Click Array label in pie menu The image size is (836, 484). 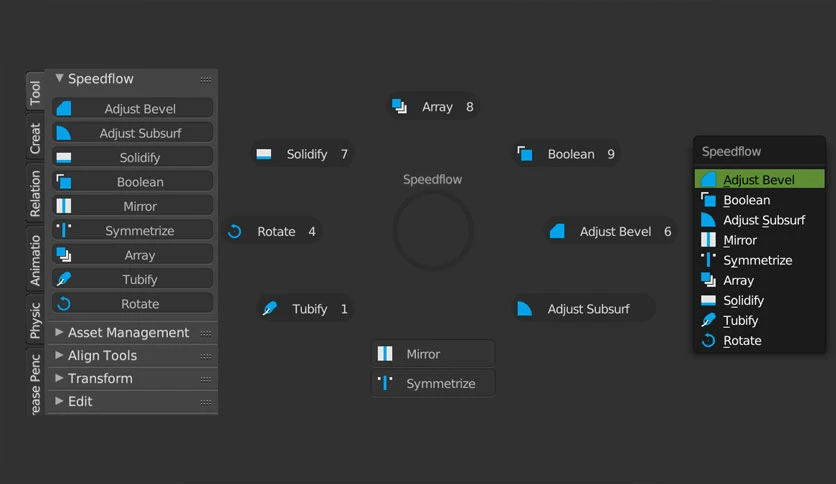coord(437,107)
